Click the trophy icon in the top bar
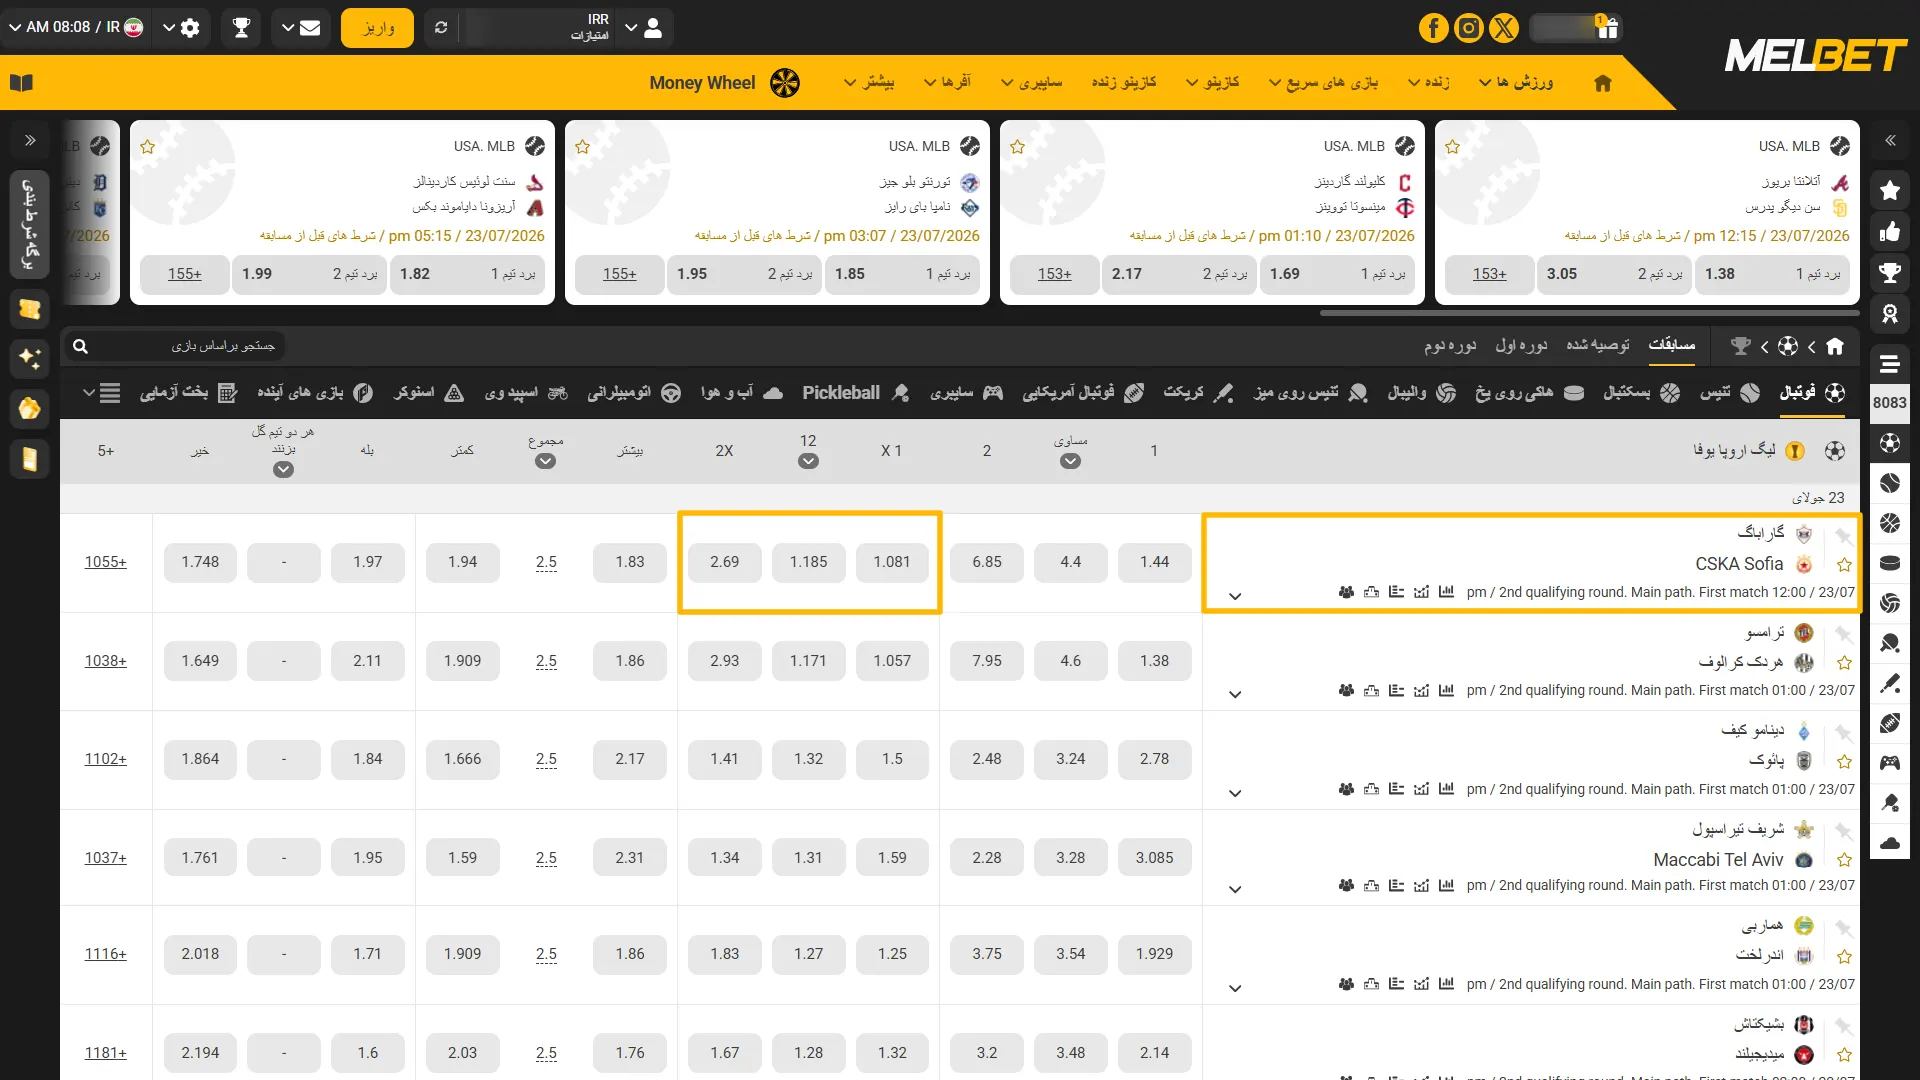Viewport: 1920px width, 1080px height. 241,28
